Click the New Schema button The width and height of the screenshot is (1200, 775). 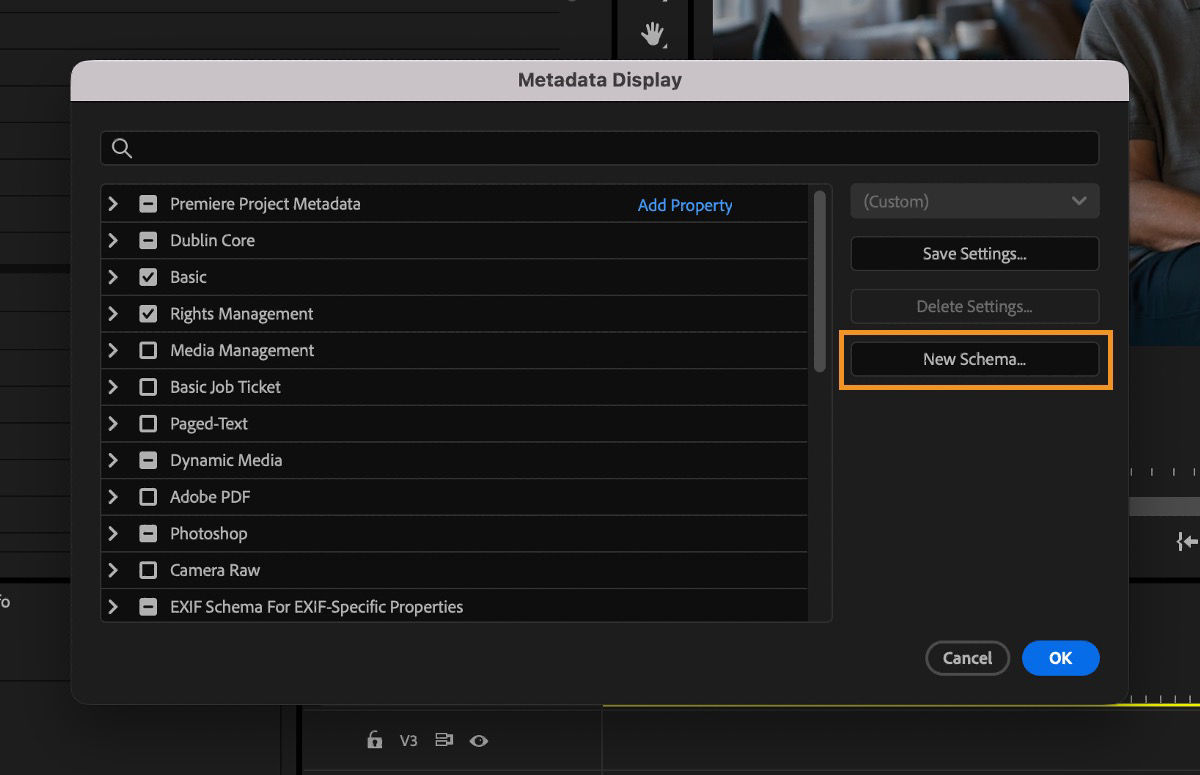coord(974,359)
